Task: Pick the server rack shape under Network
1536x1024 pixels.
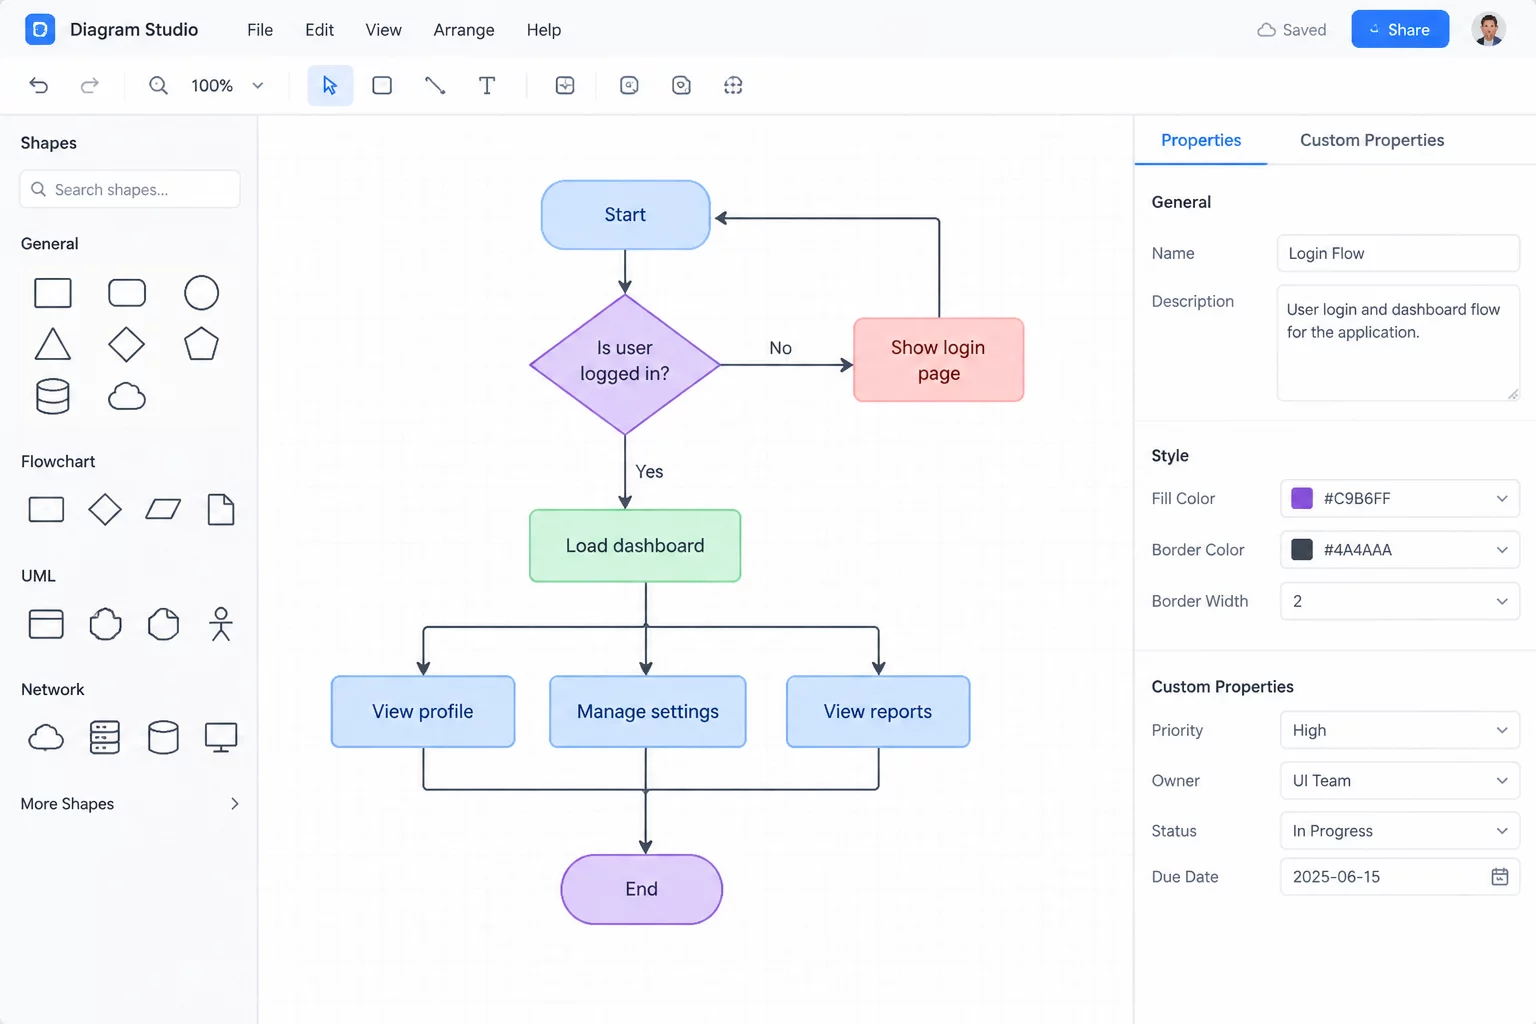Action: click(105, 738)
